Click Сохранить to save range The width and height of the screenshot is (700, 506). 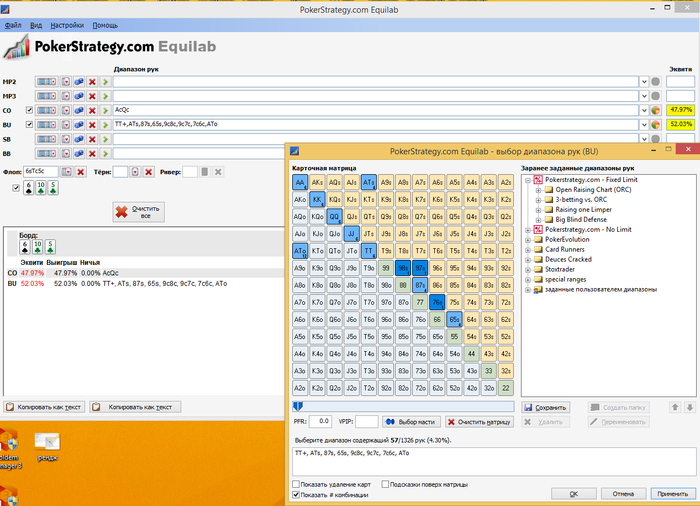tap(546, 407)
